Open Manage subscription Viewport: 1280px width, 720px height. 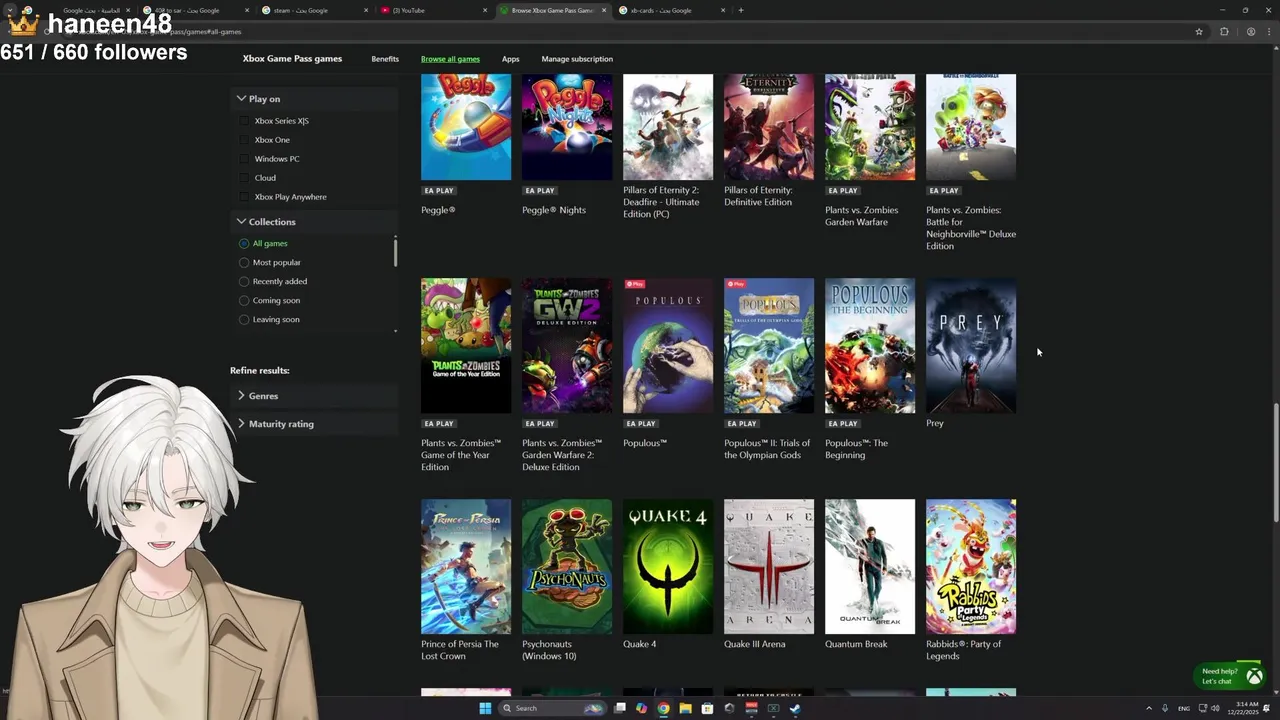pos(577,59)
